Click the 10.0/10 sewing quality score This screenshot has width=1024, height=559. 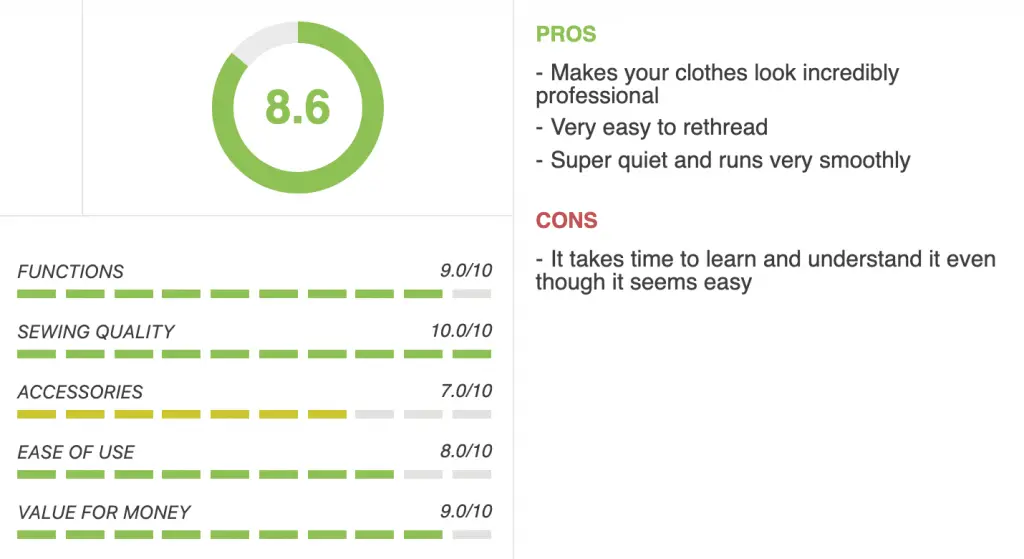click(461, 330)
